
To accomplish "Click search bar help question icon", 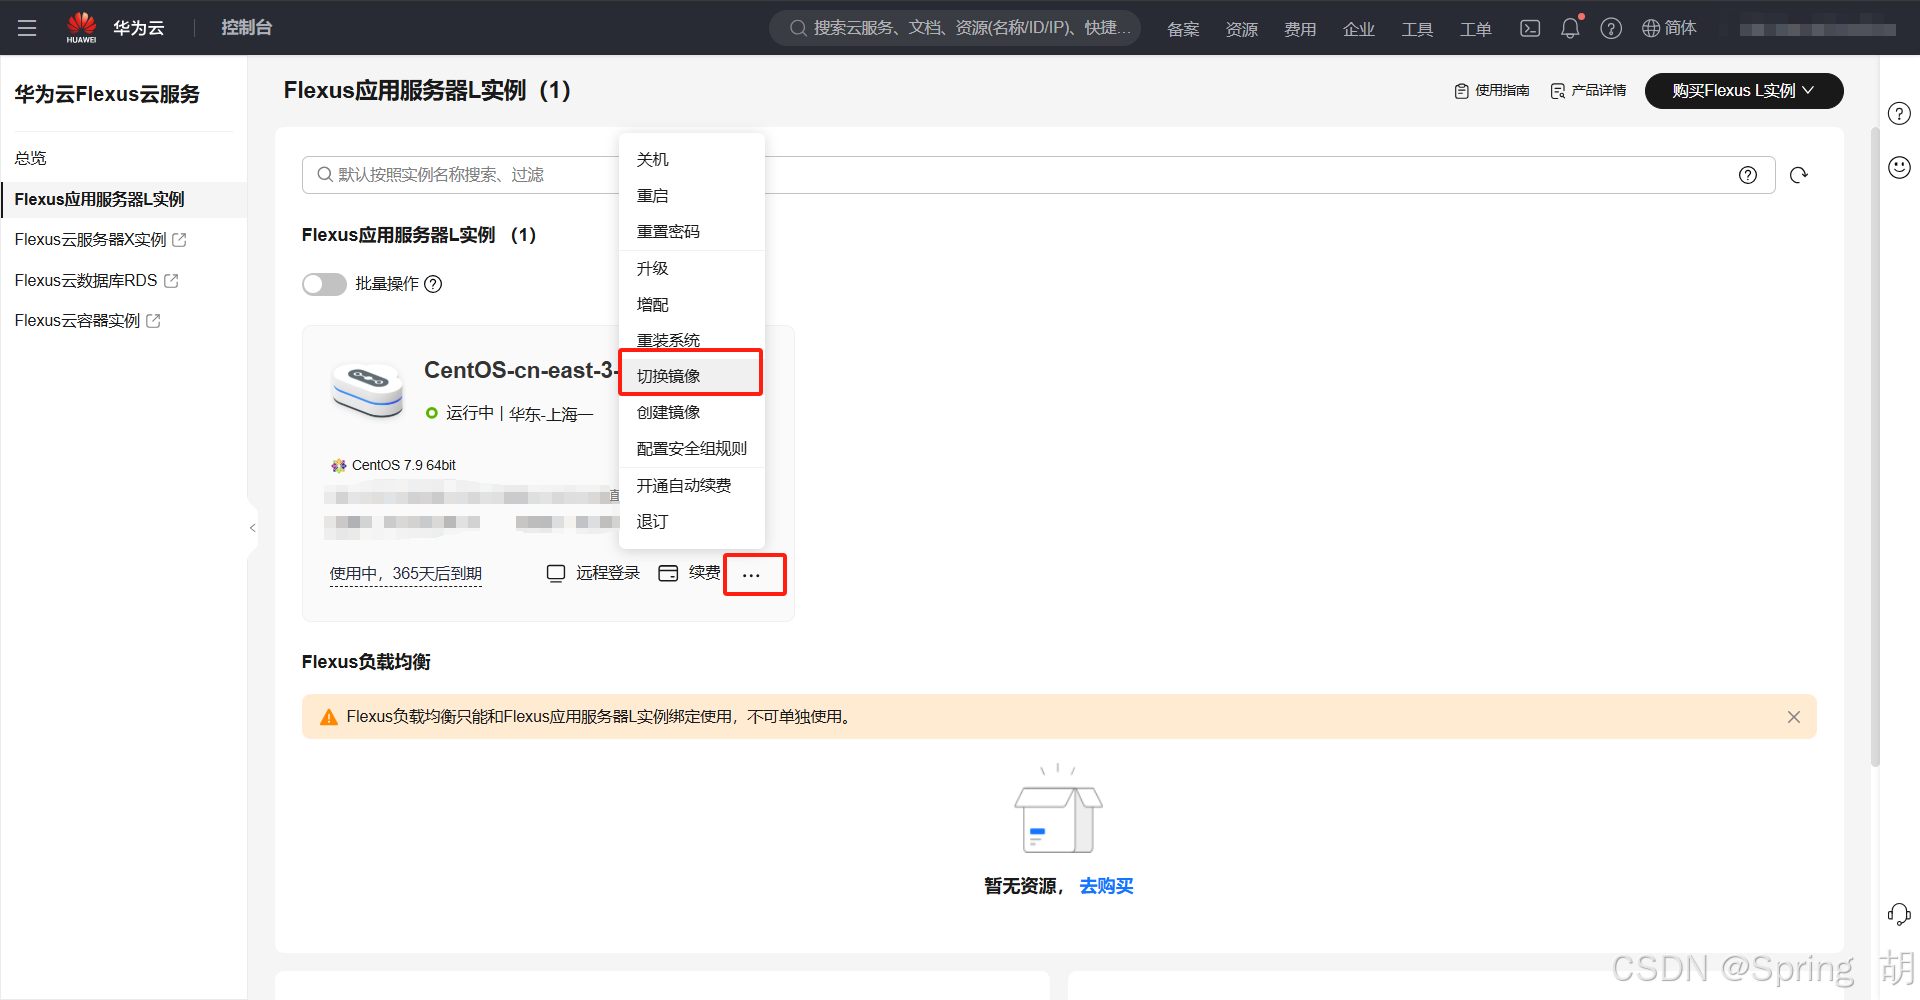I will click(1748, 175).
